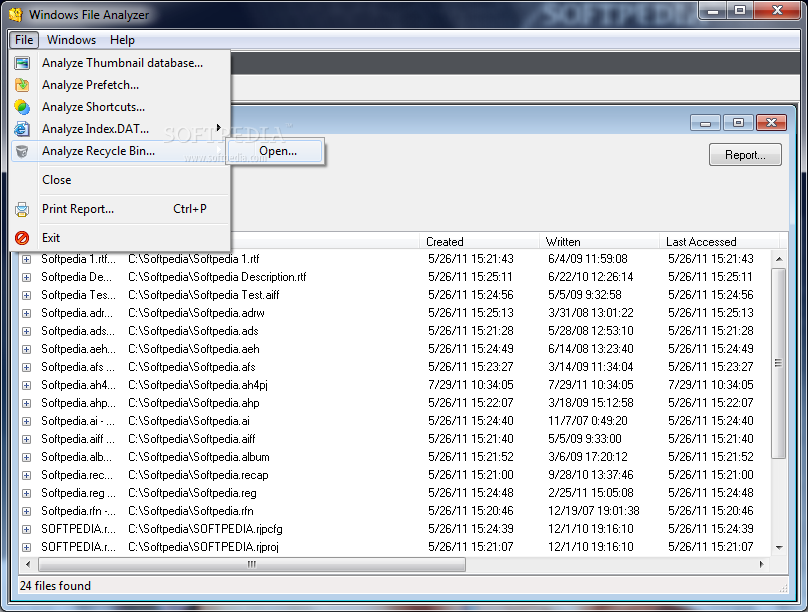
Task: Expand the Softpedia 1.rtf row
Action: [26, 259]
